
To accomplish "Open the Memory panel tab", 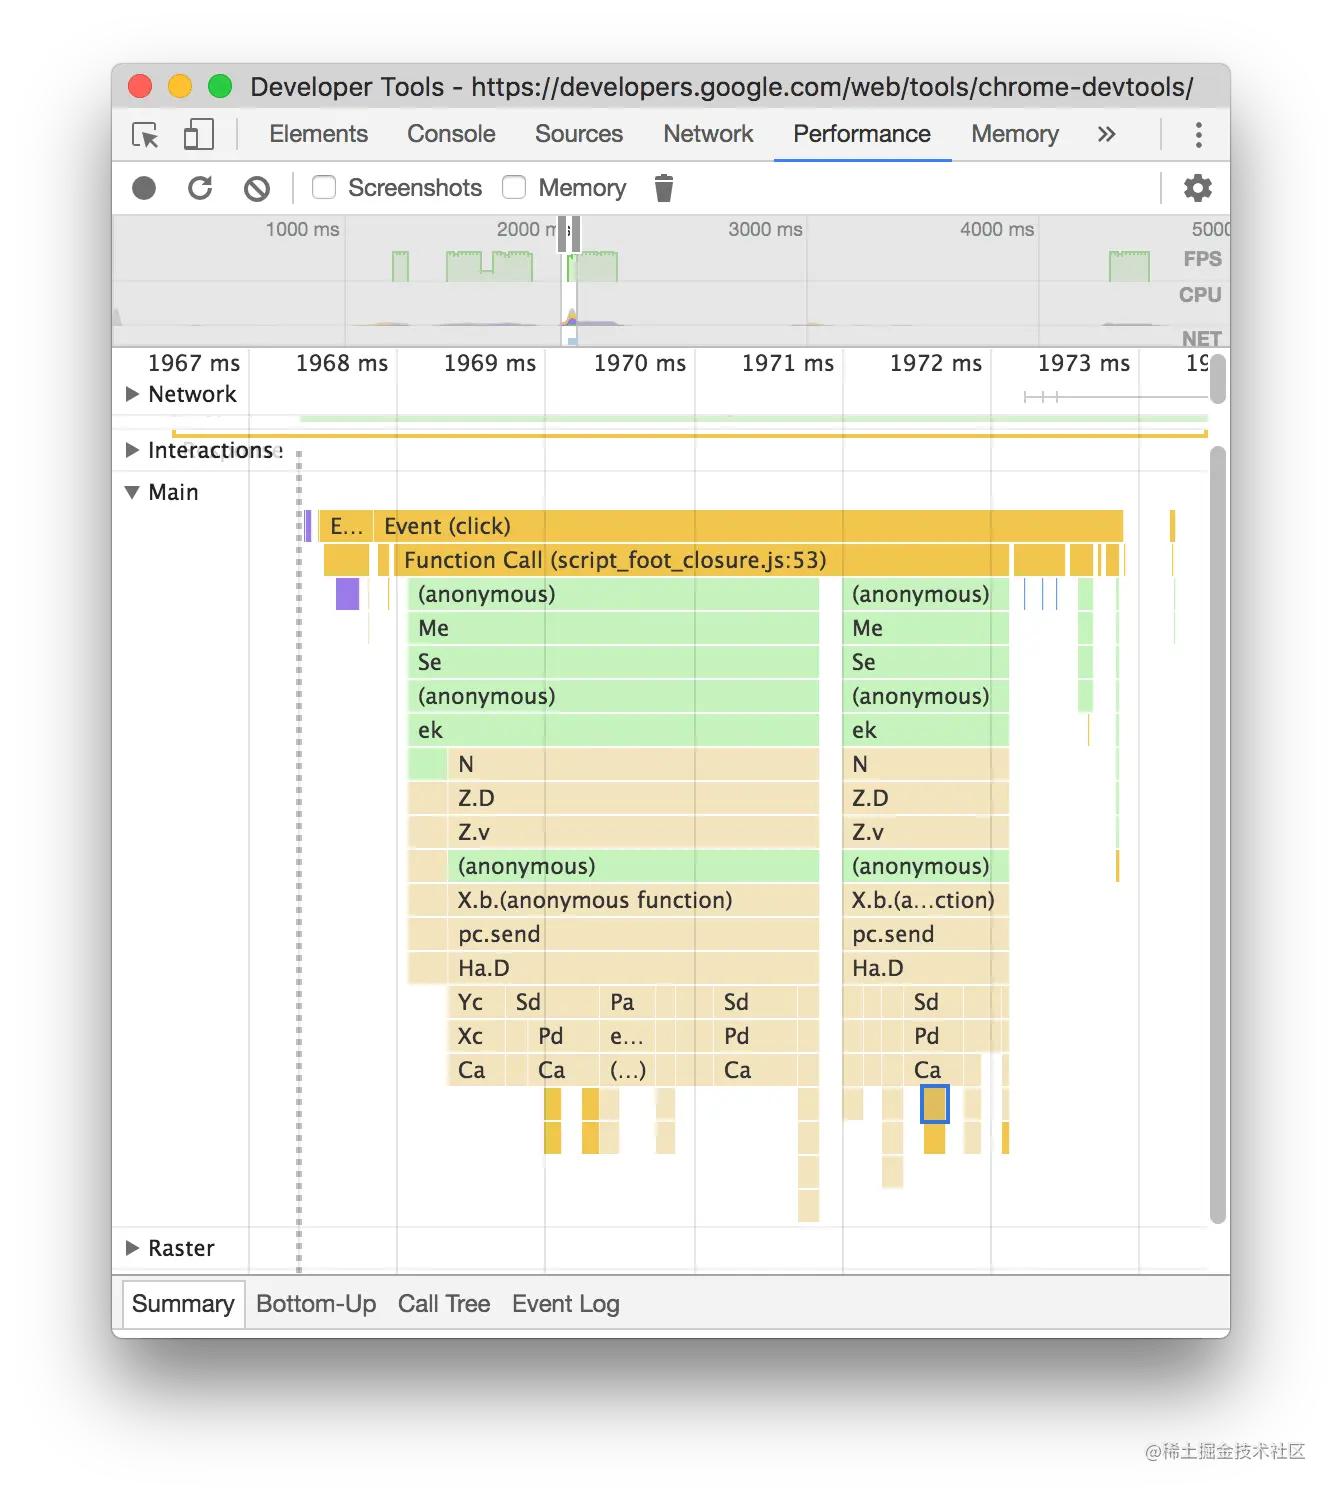I will point(1015,134).
